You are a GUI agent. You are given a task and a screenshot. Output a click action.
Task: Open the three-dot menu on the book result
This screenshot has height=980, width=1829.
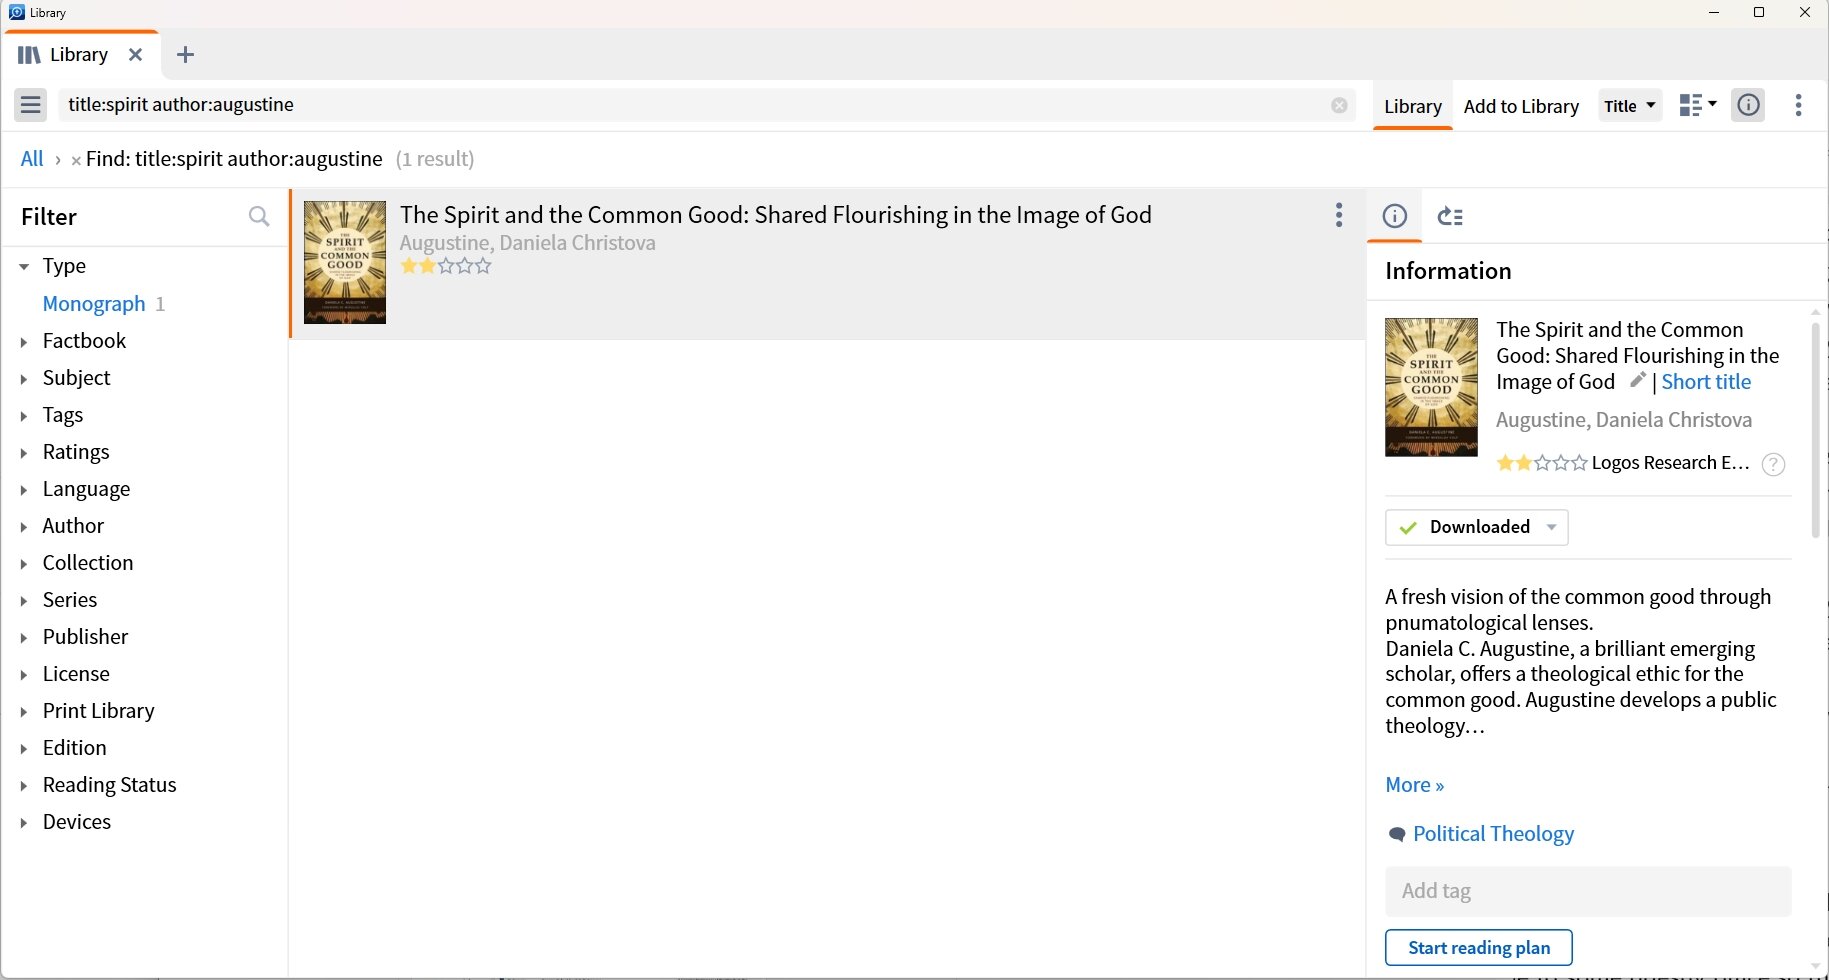click(1339, 215)
